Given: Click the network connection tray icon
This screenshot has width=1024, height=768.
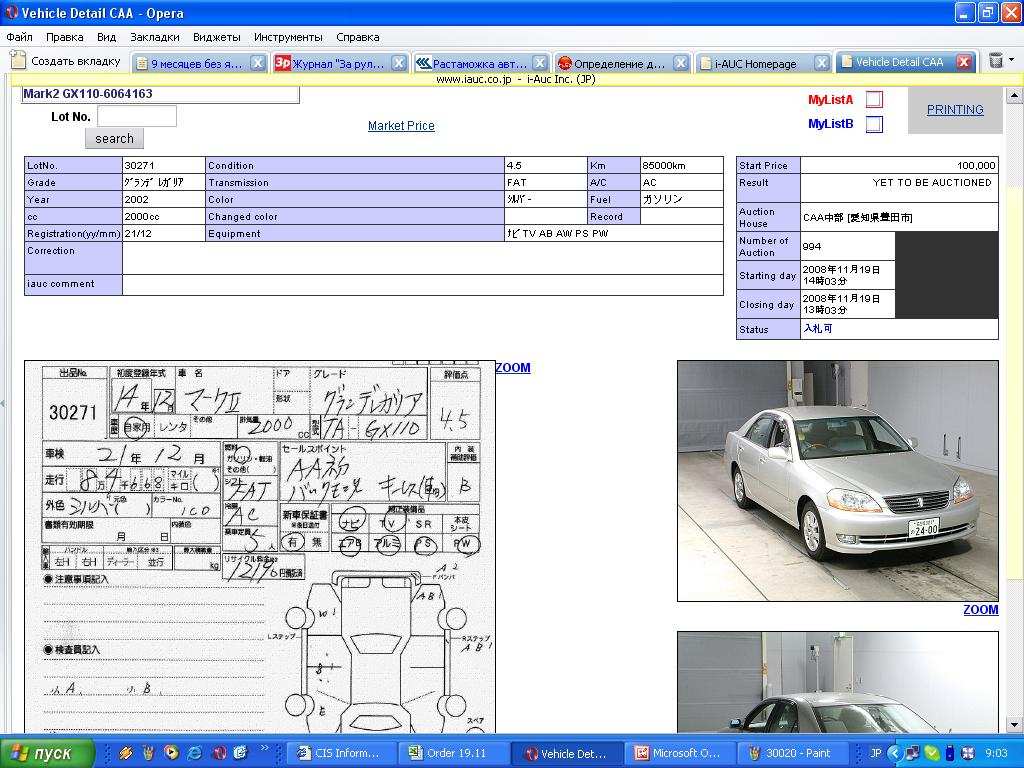Looking at the screenshot, I should (912, 753).
